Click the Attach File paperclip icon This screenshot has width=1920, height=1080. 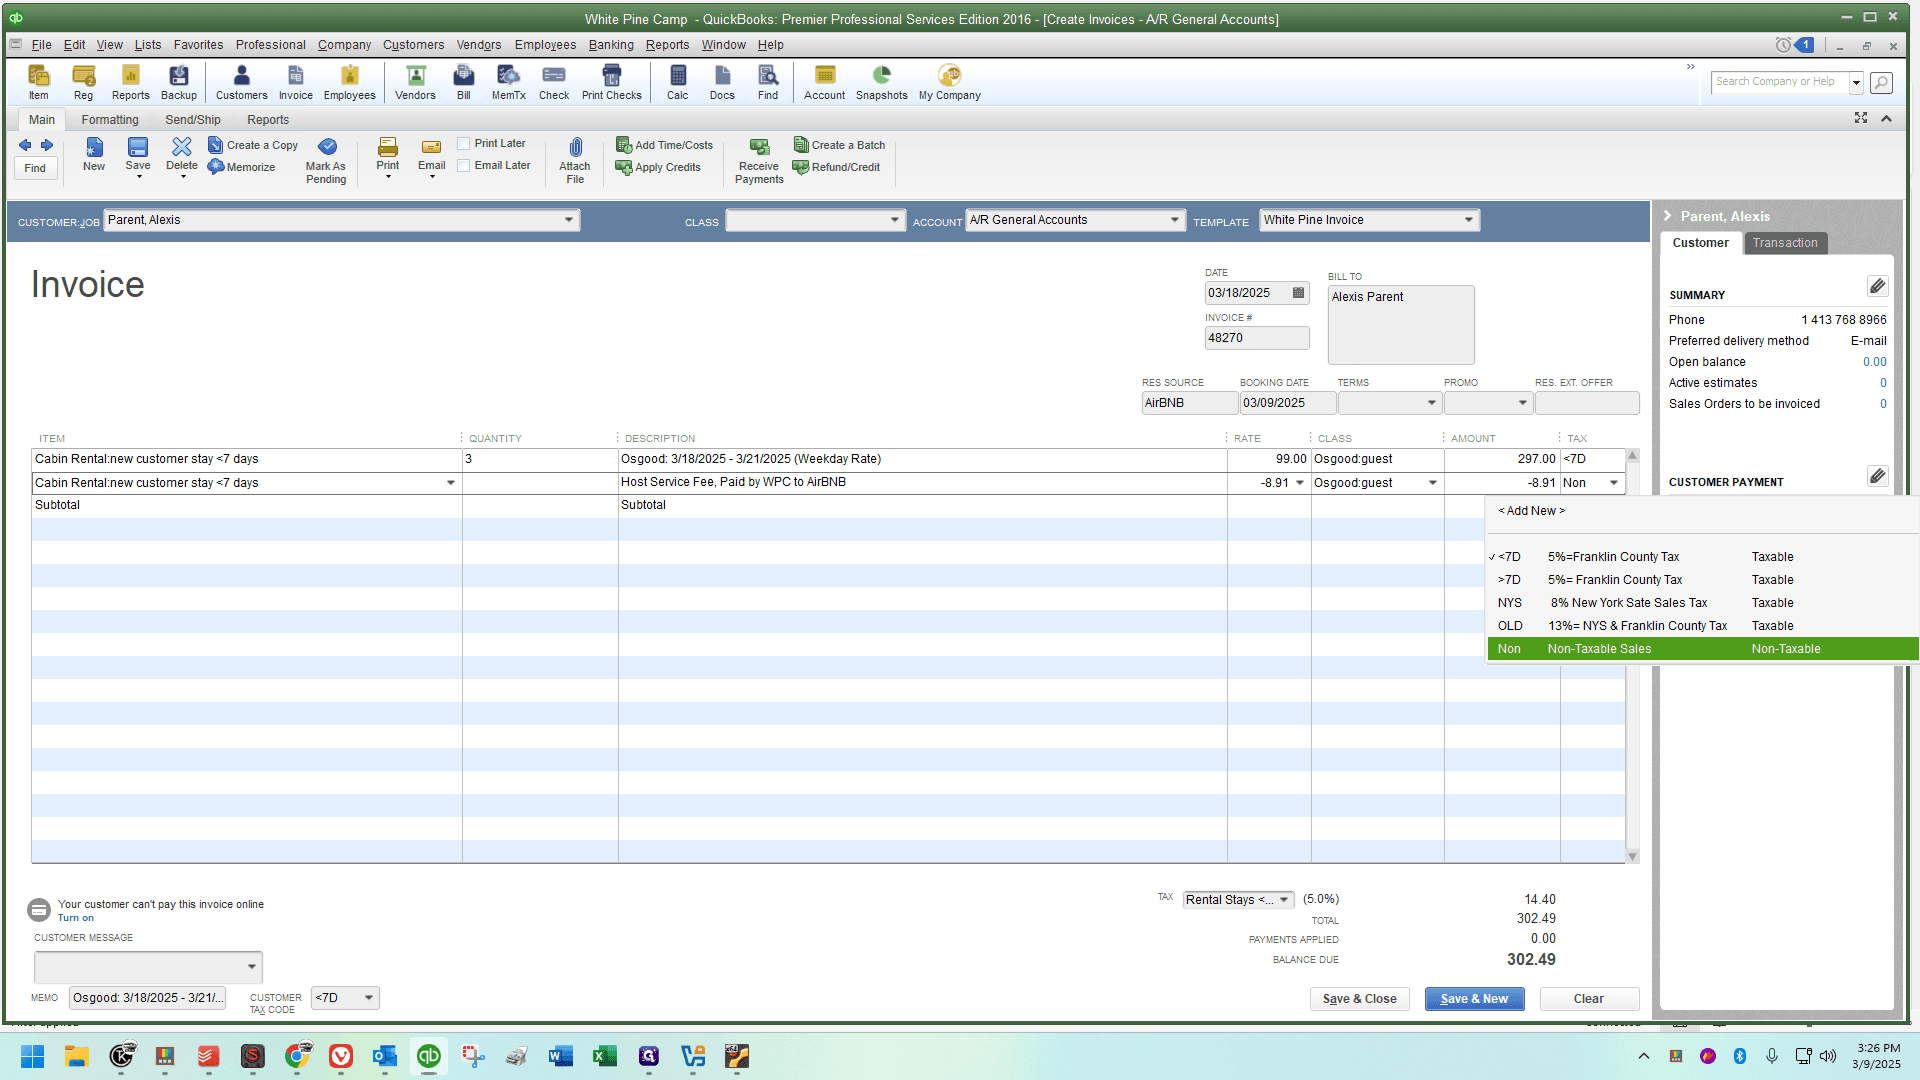coord(574,160)
